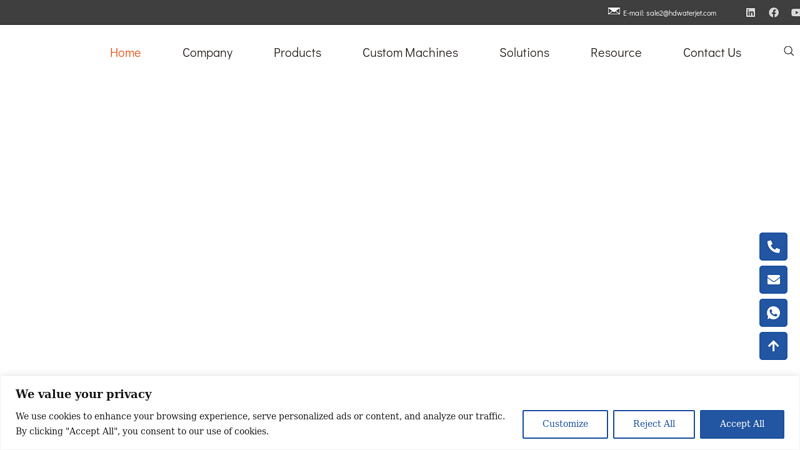Go to the Home menu item
This screenshot has width=800, height=450.
click(x=125, y=53)
